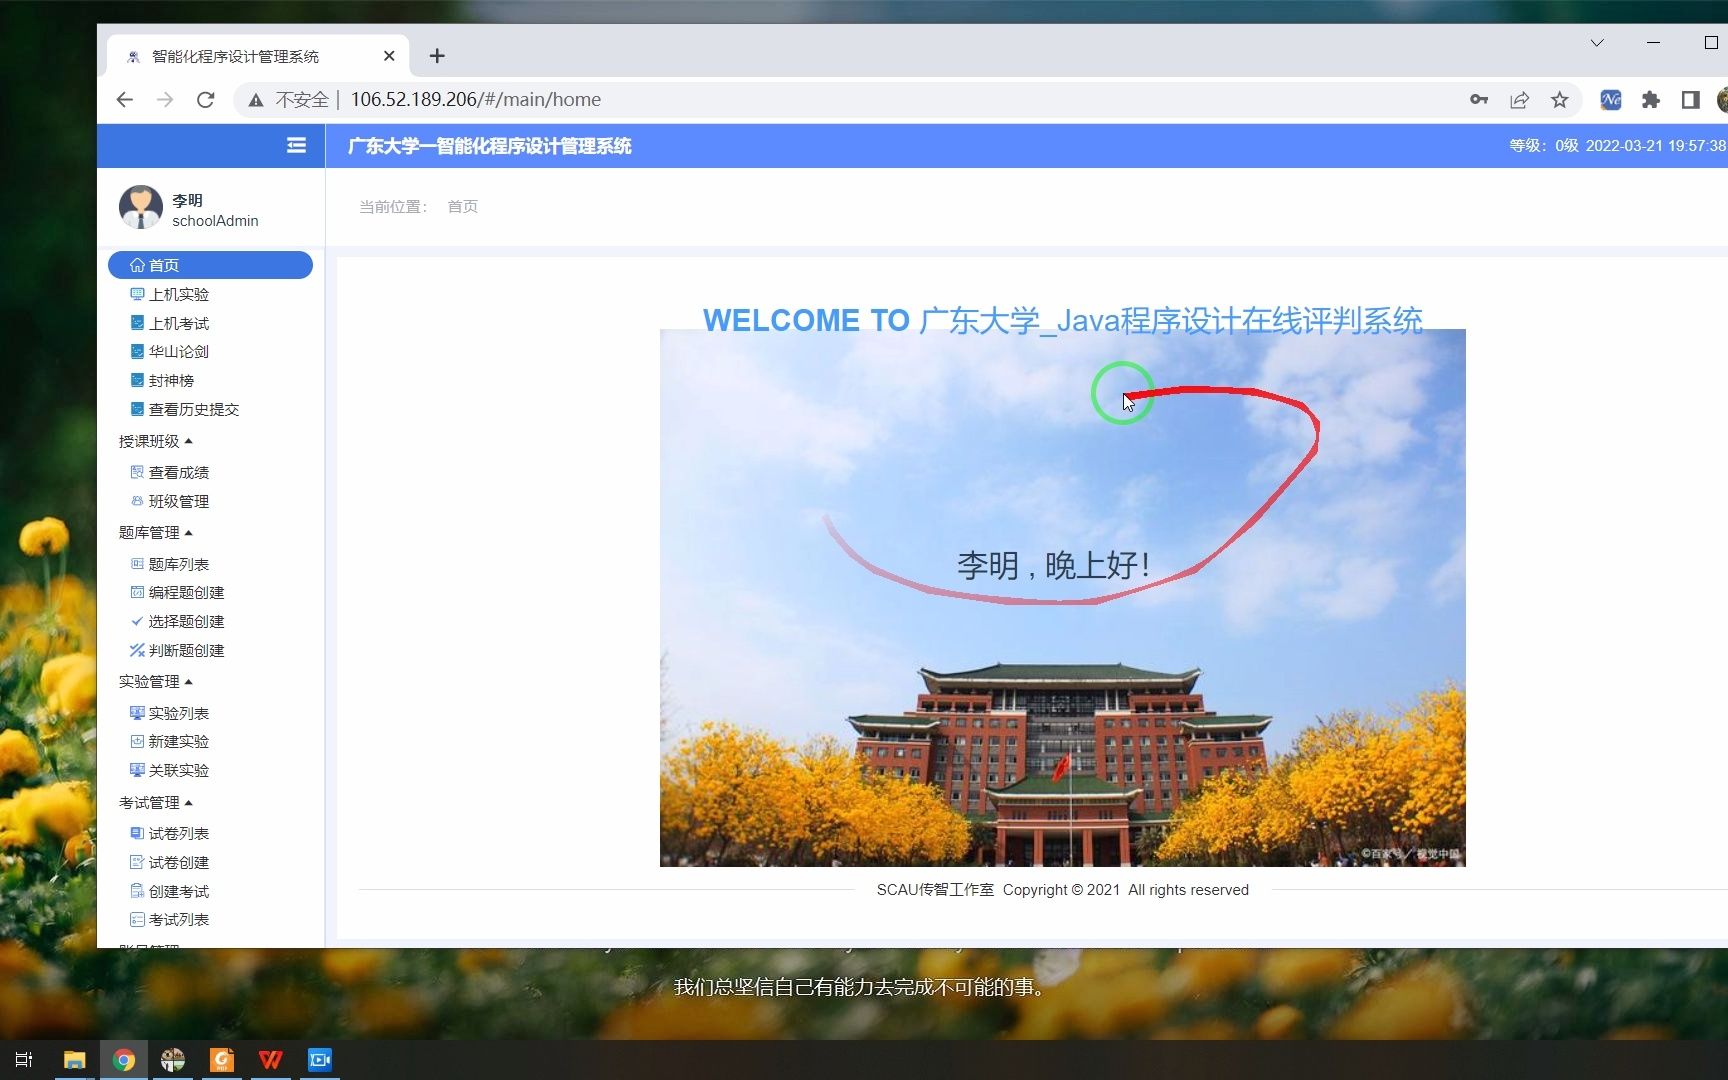Image resolution: width=1728 pixels, height=1080 pixels.
Task: Open the blue extension icon in toolbar
Action: point(1611,100)
